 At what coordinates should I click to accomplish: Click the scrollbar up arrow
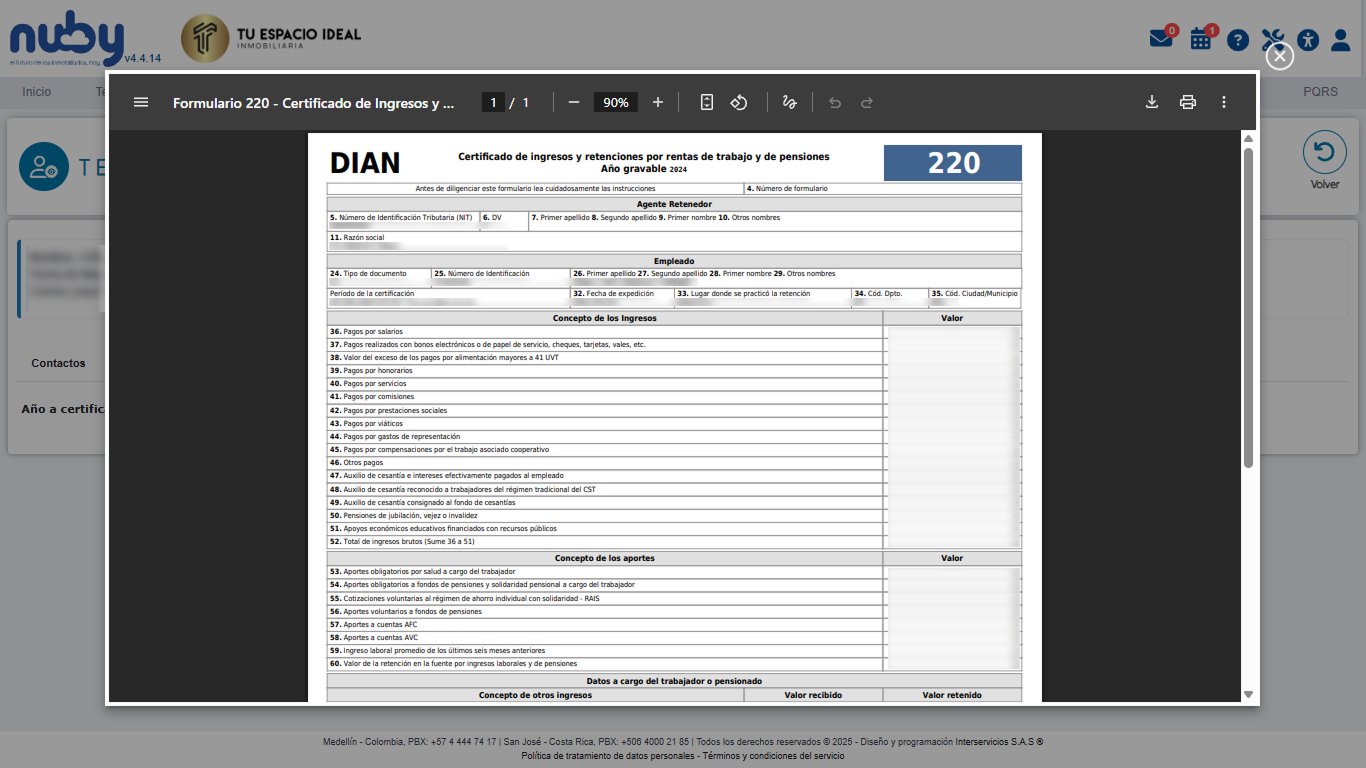1248,138
